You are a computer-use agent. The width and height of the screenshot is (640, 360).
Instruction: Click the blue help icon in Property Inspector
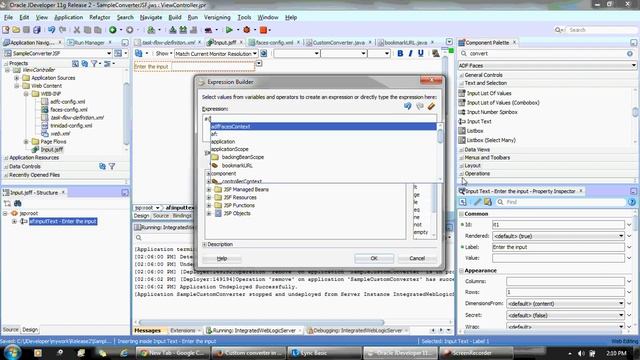click(x=631, y=202)
